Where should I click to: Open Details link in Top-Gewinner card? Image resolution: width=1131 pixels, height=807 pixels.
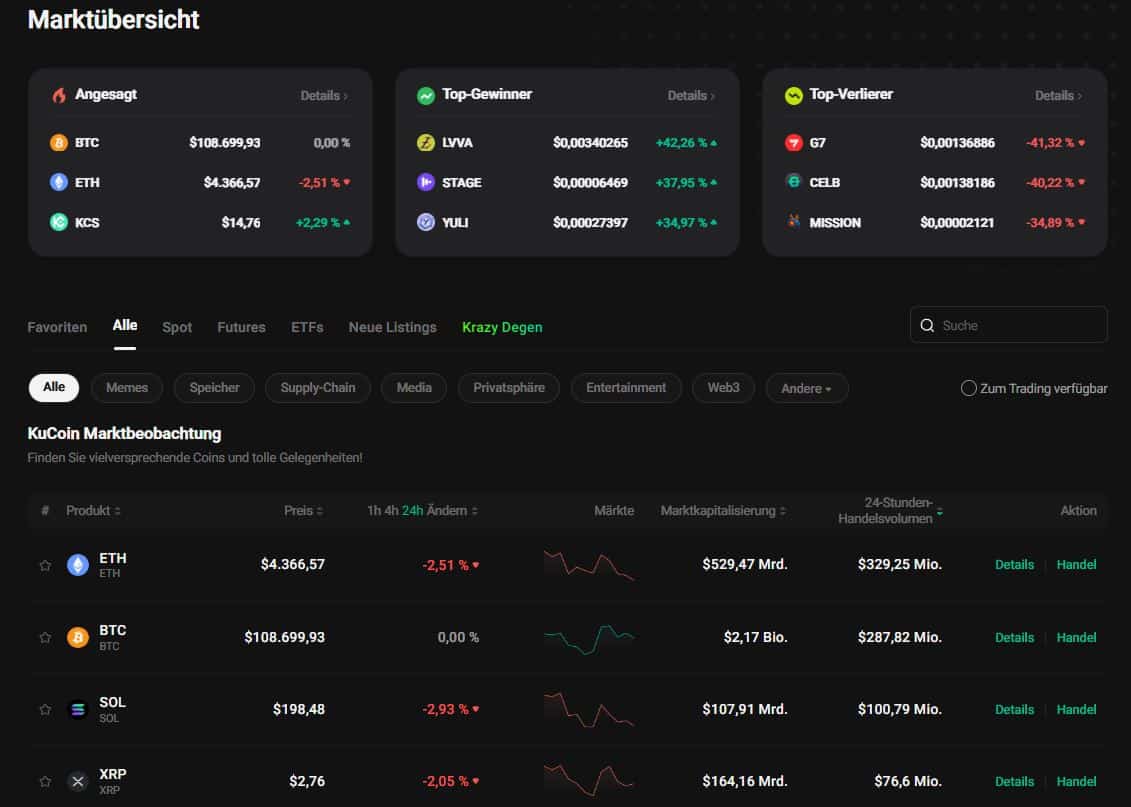click(691, 96)
